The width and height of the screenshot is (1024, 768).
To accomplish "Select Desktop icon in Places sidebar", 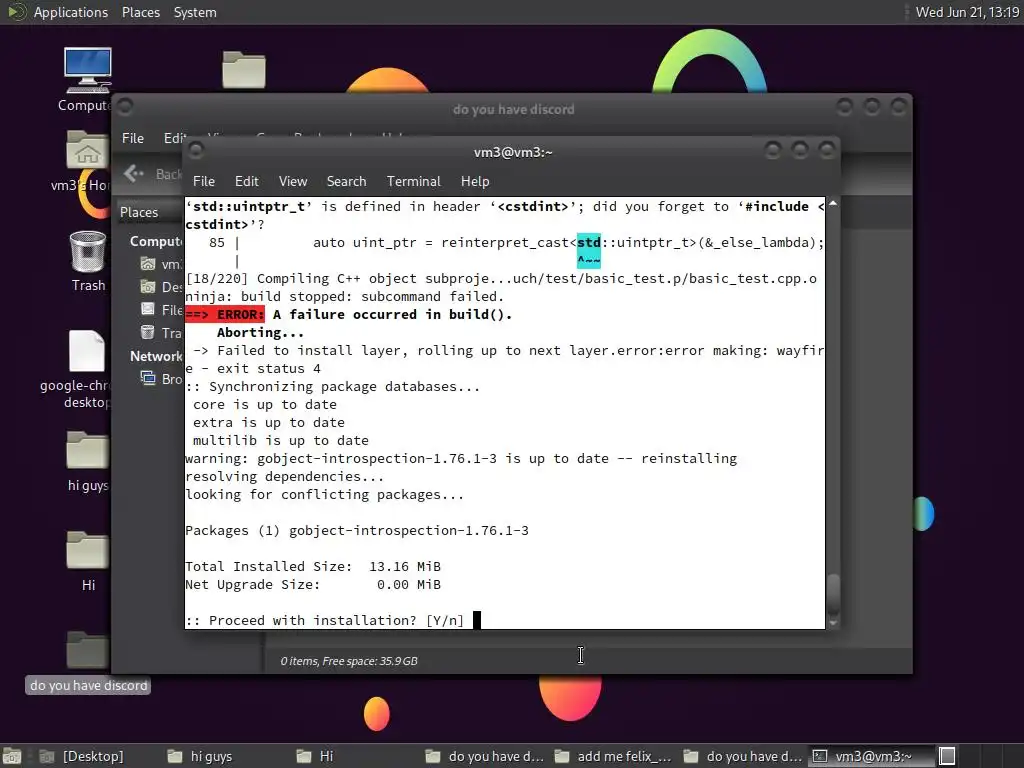I will (148, 287).
